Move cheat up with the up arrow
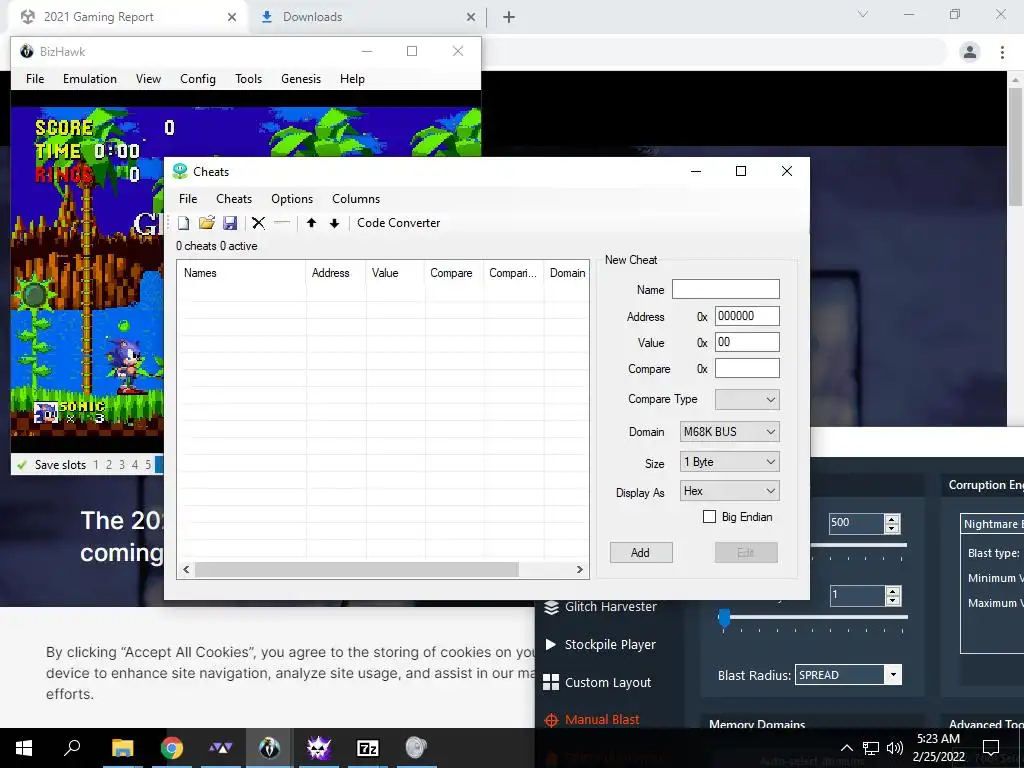 coord(312,223)
